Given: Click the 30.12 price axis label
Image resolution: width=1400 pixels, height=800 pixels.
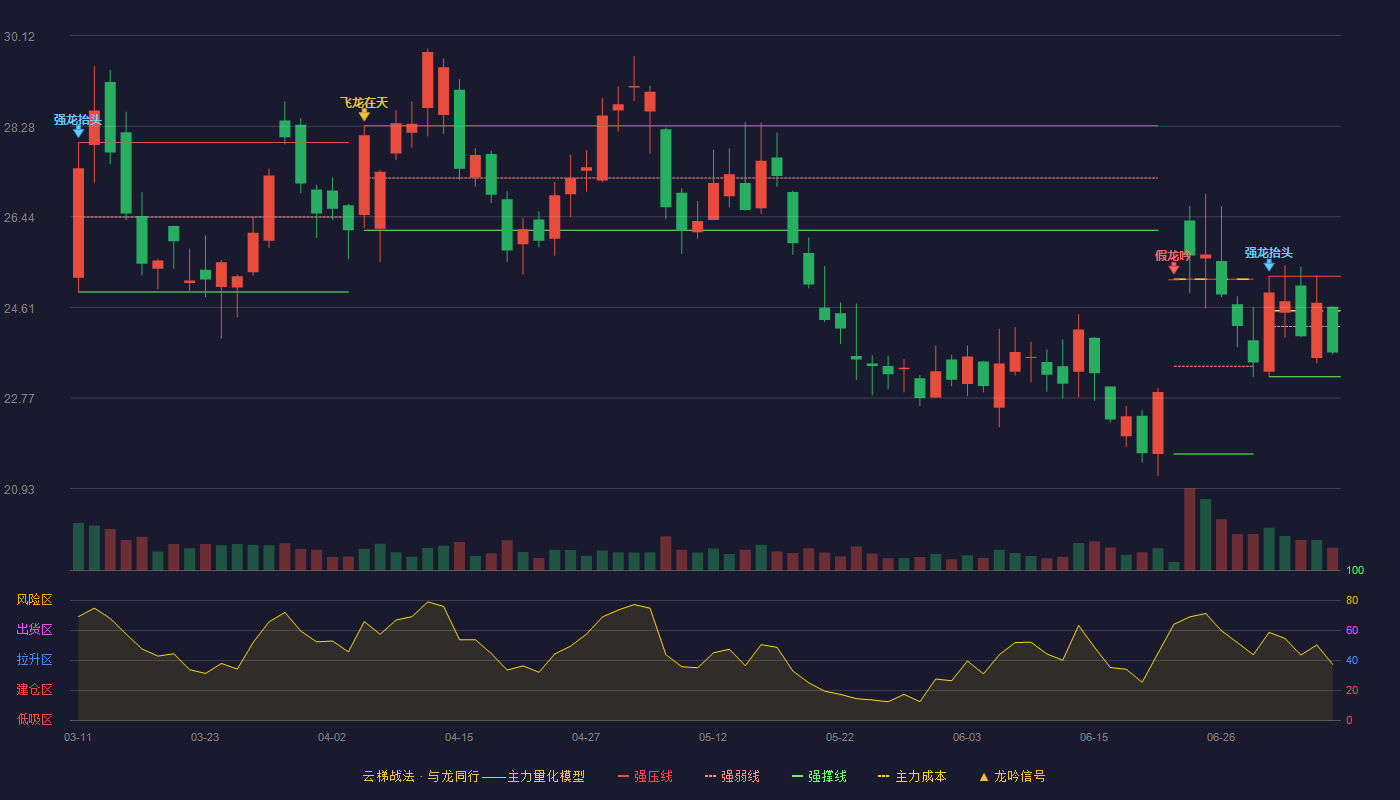Looking at the screenshot, I should pos(19,37).
